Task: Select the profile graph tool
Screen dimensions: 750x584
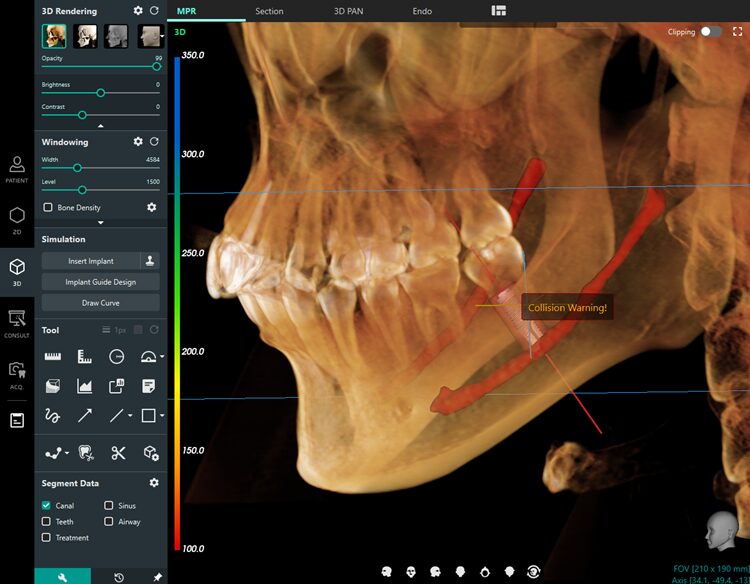Action: 85,385
